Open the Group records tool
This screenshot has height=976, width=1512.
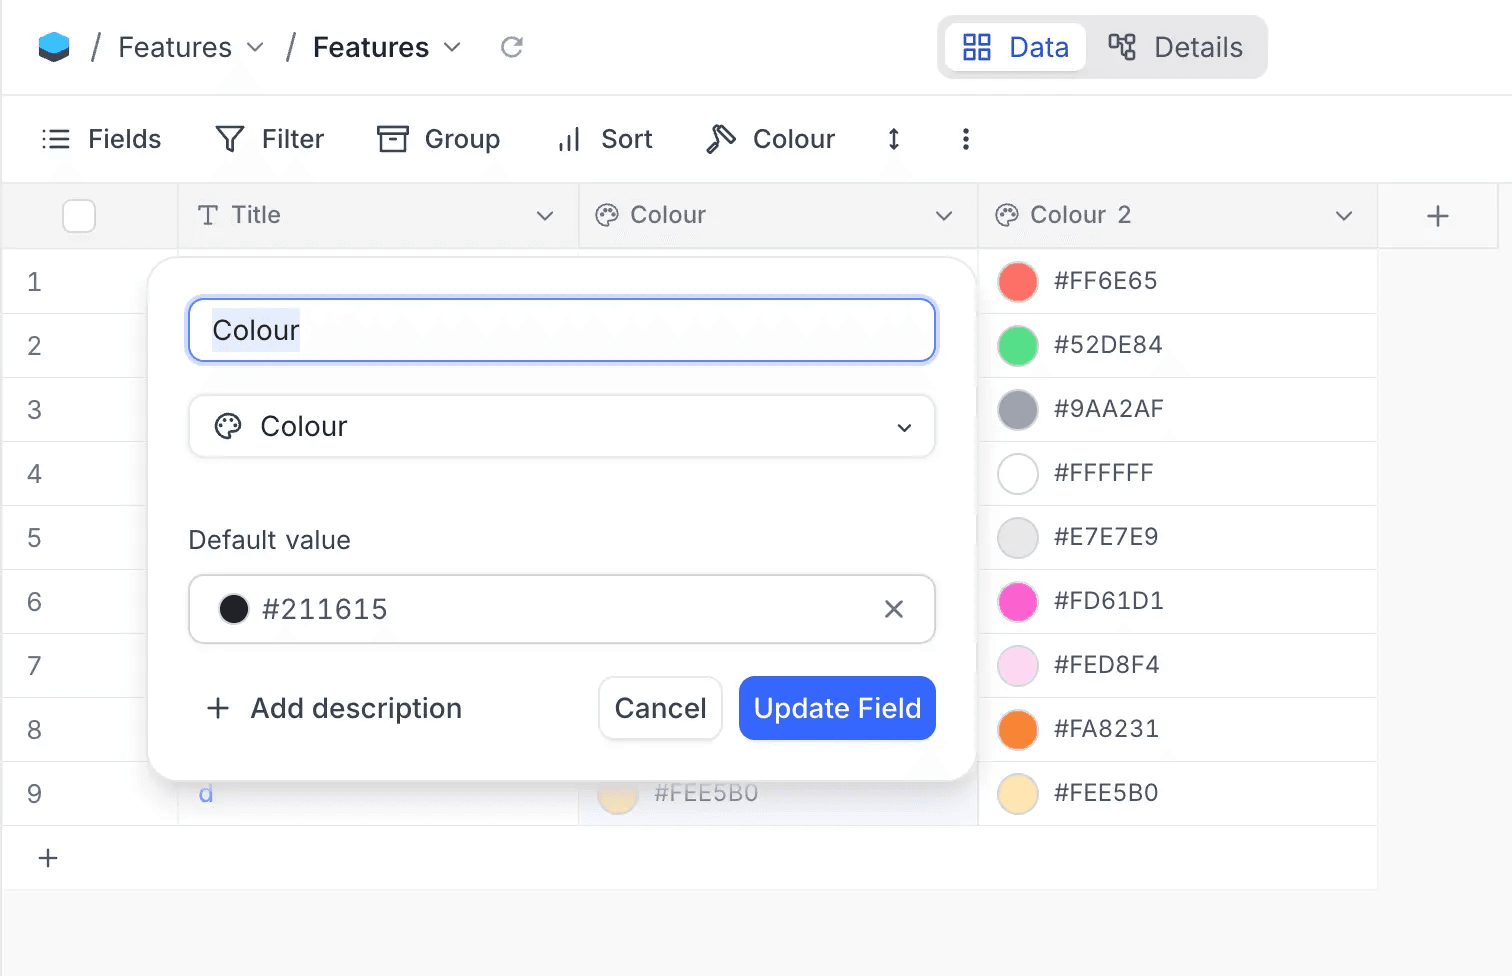[x=438, y=139]
